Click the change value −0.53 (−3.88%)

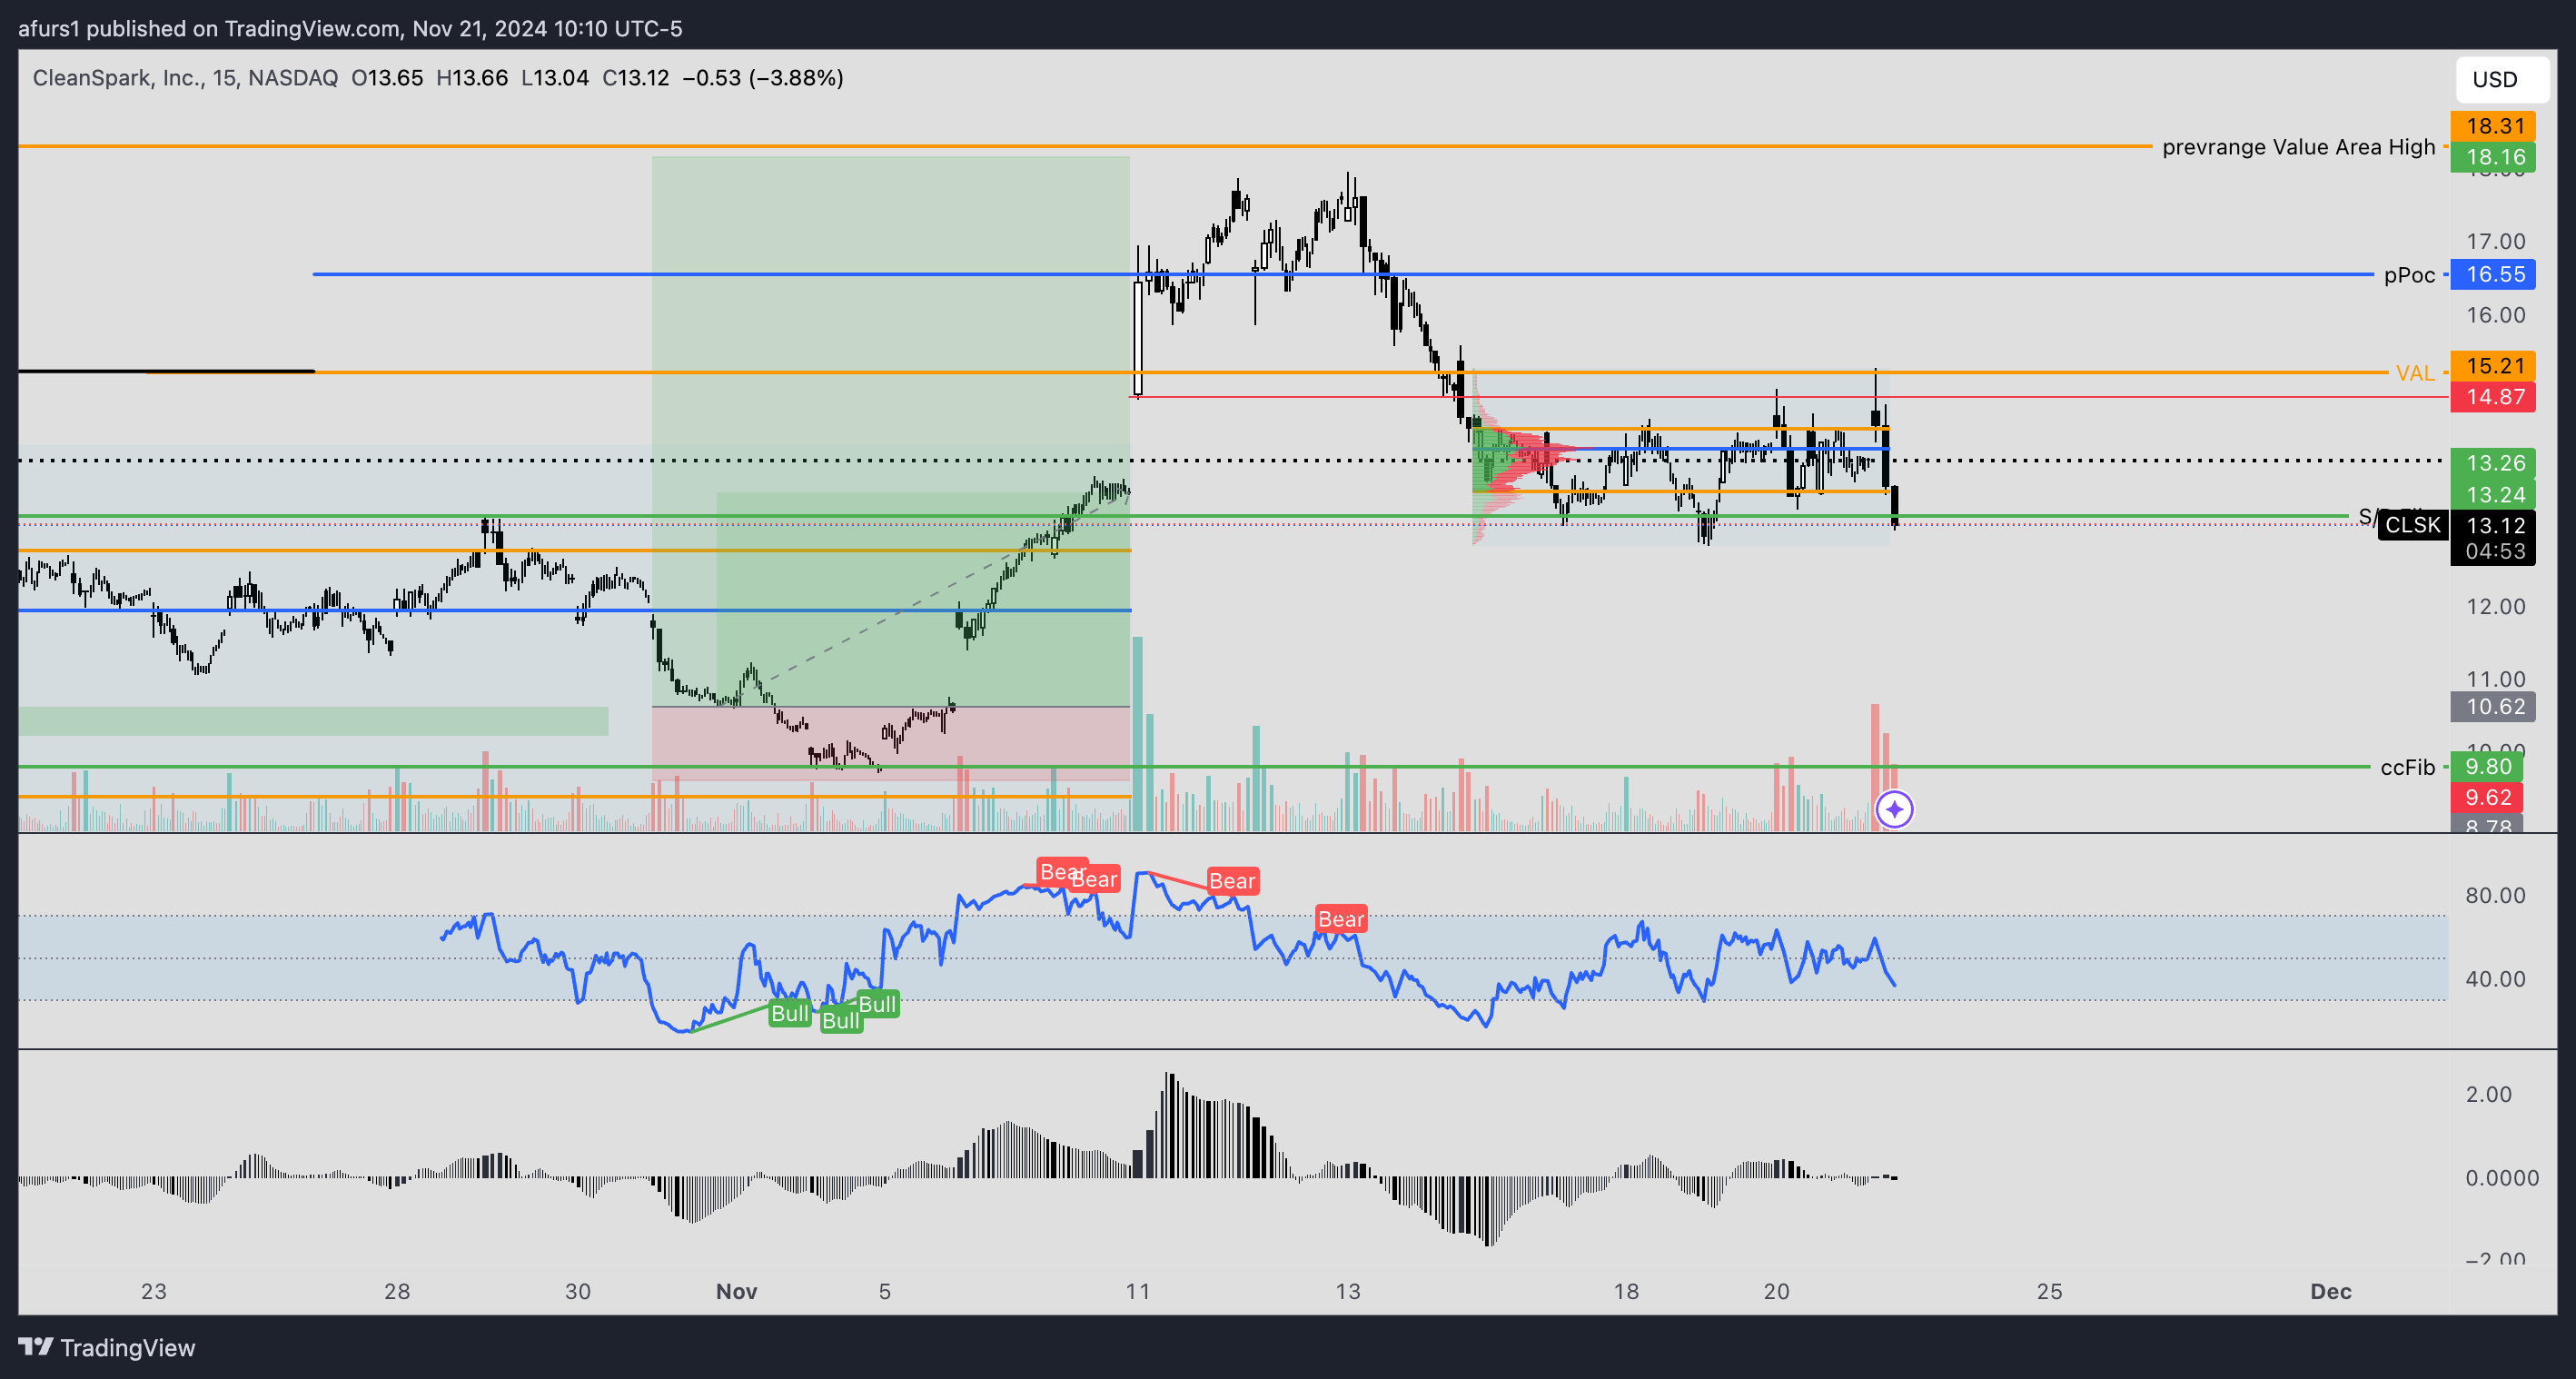763,78
